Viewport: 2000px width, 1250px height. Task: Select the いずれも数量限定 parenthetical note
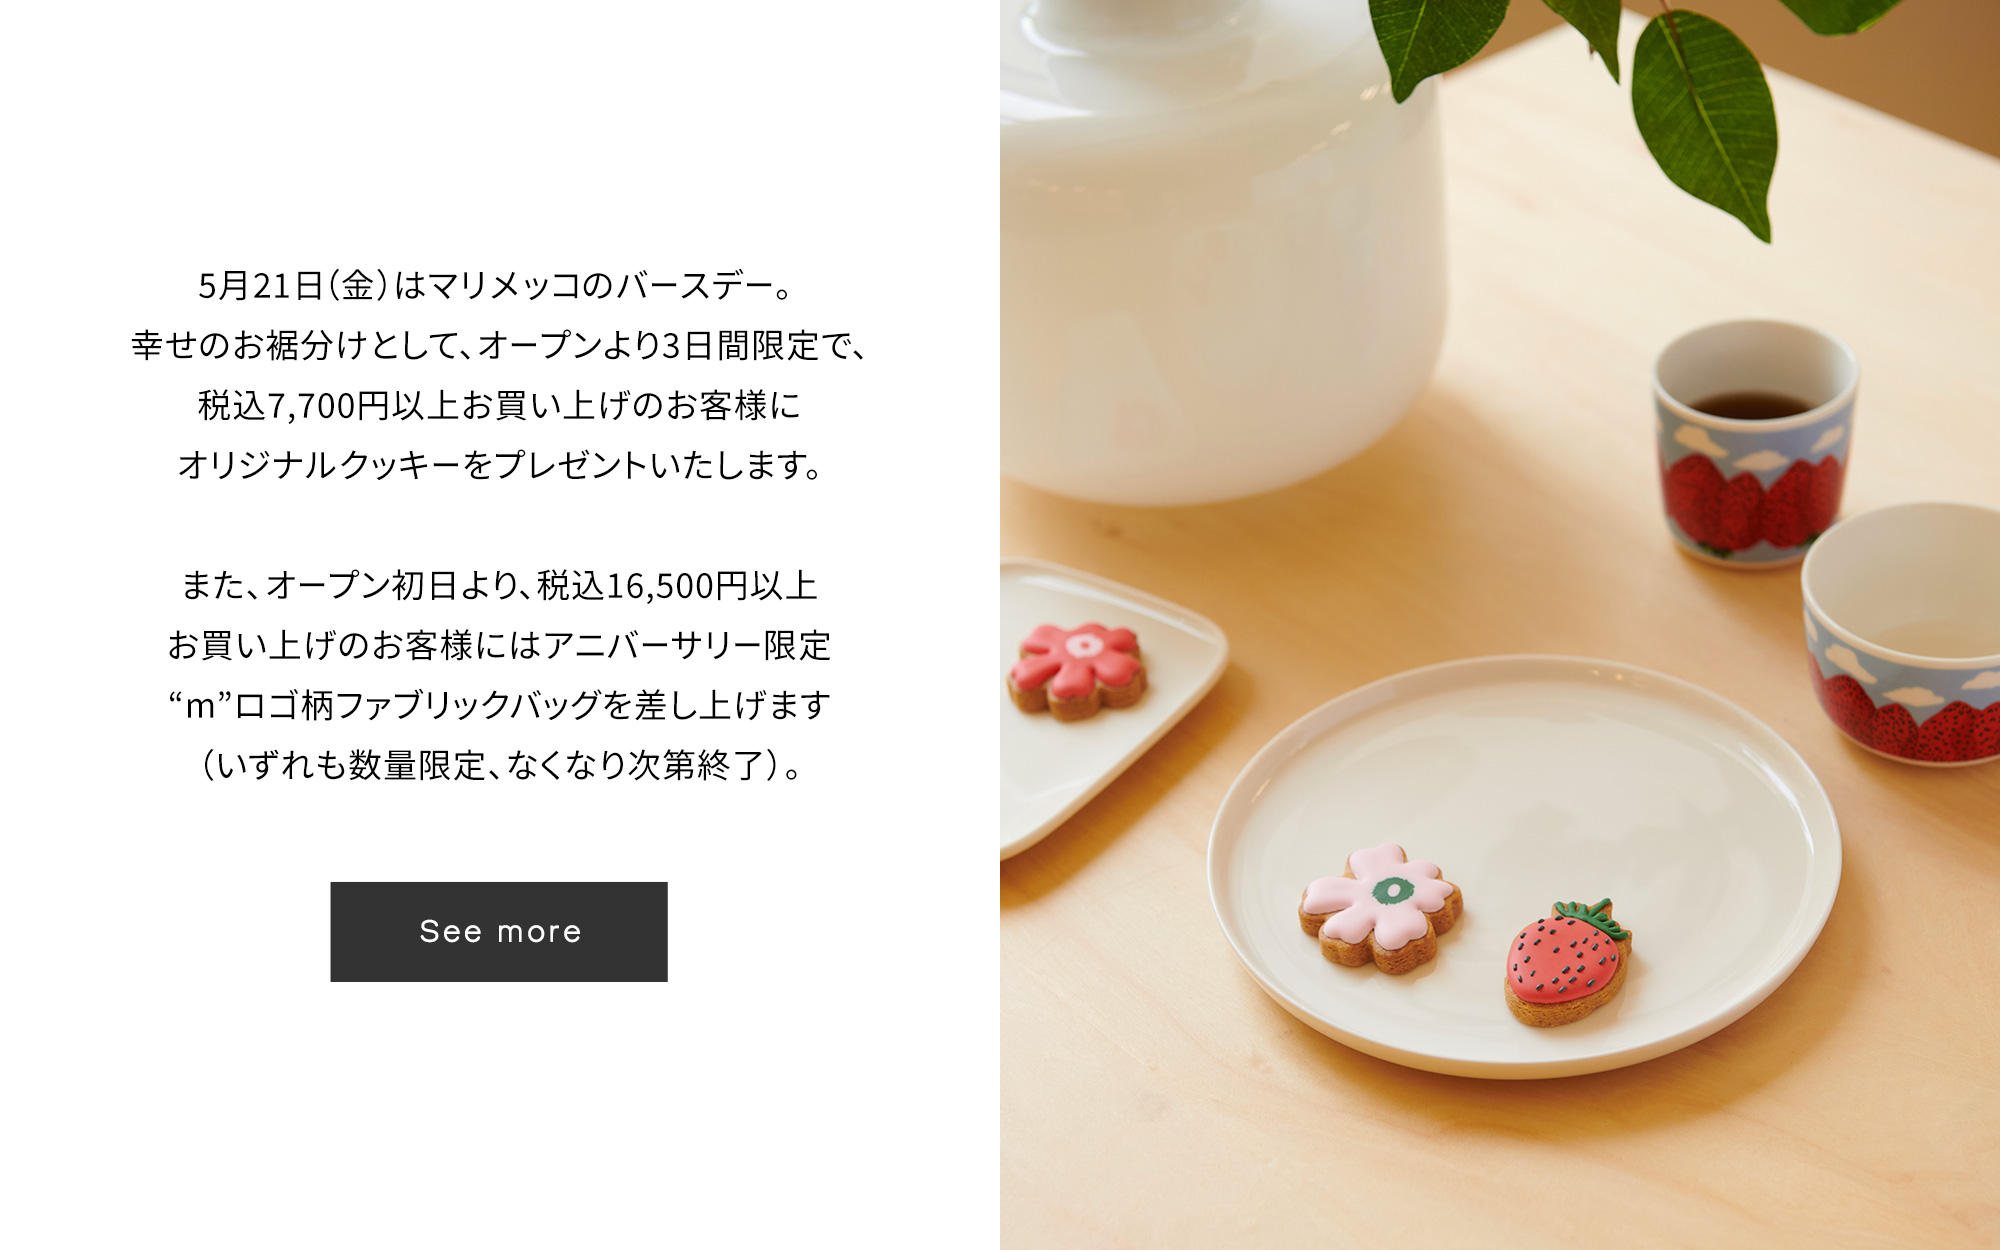(498, 765)
